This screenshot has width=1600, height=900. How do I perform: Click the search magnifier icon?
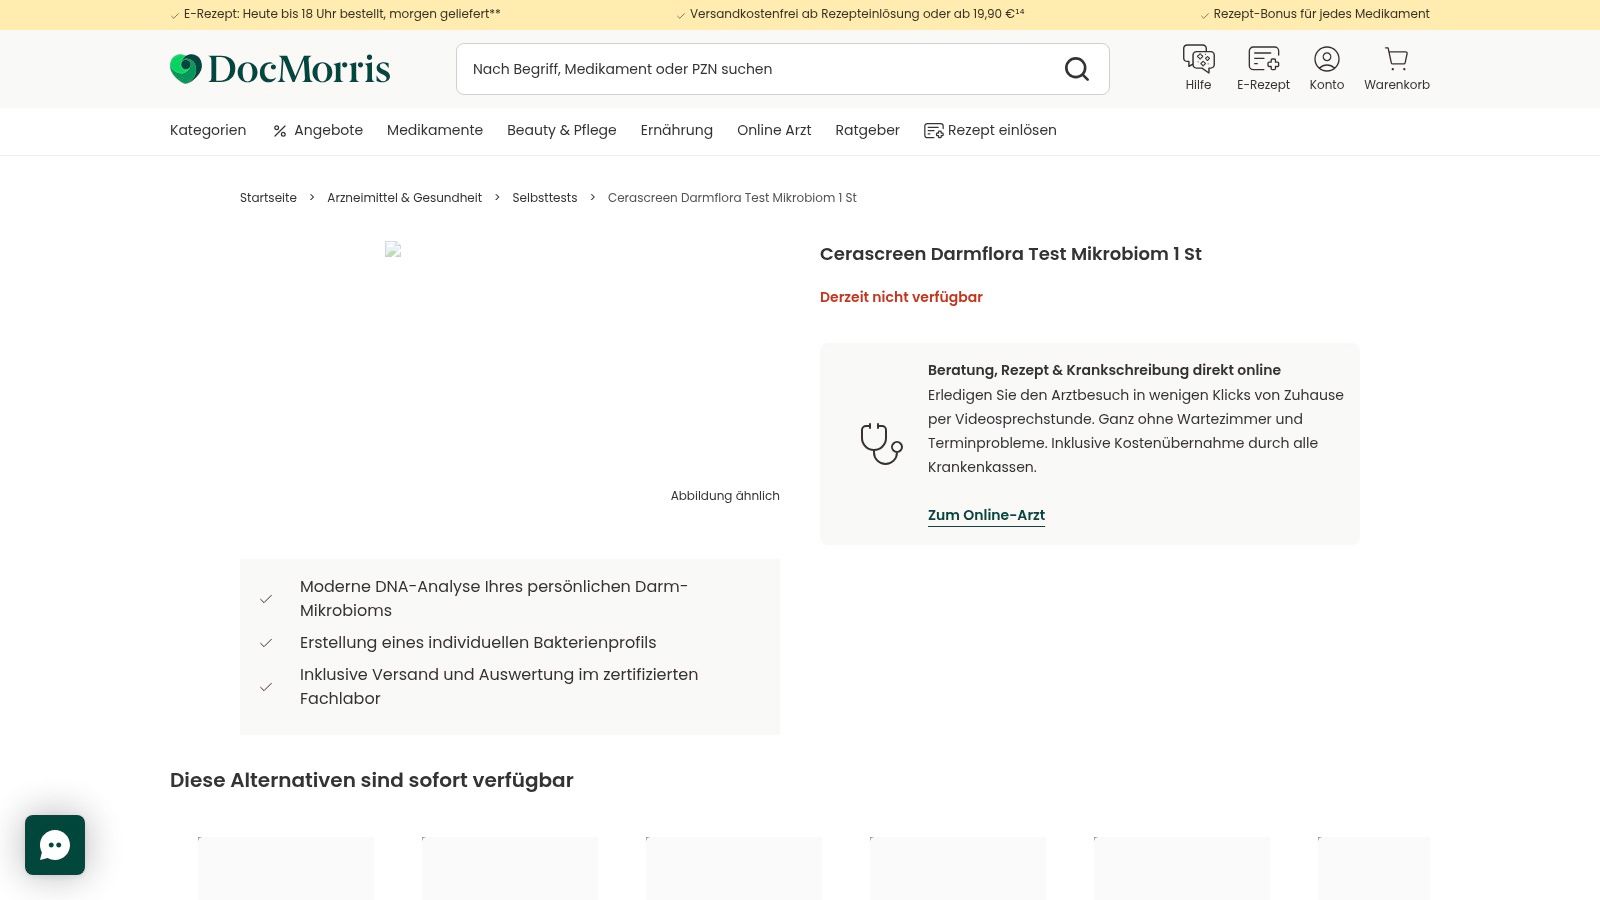1077,69
